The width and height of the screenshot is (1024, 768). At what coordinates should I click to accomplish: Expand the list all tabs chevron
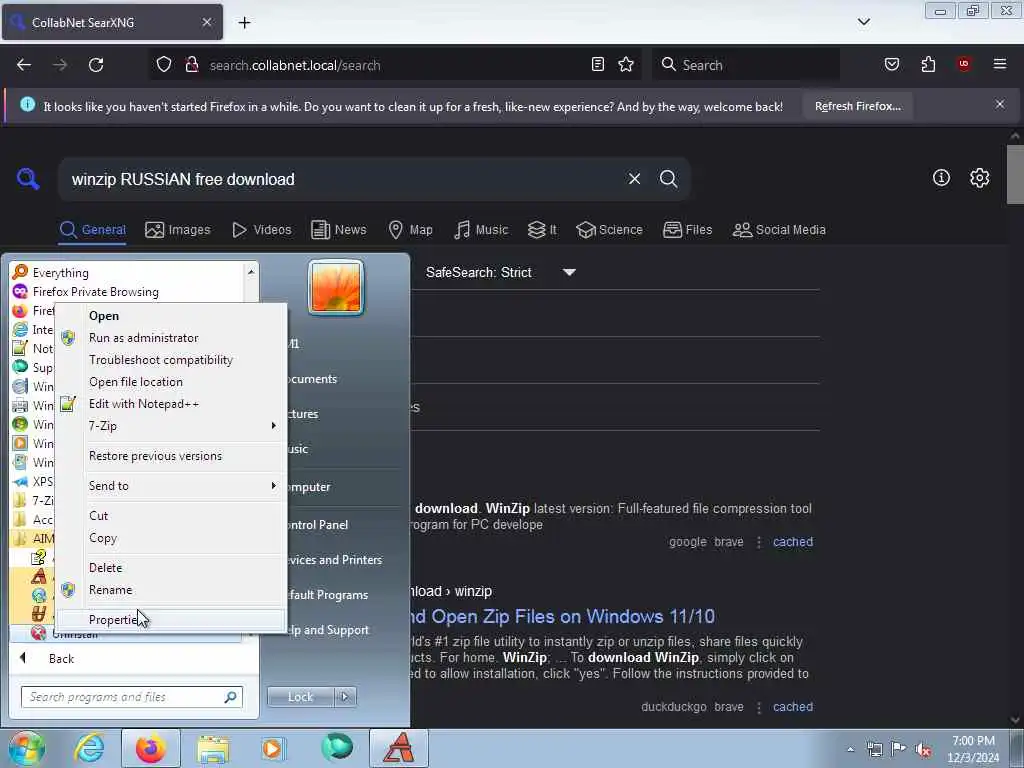(x=863, y=22)
